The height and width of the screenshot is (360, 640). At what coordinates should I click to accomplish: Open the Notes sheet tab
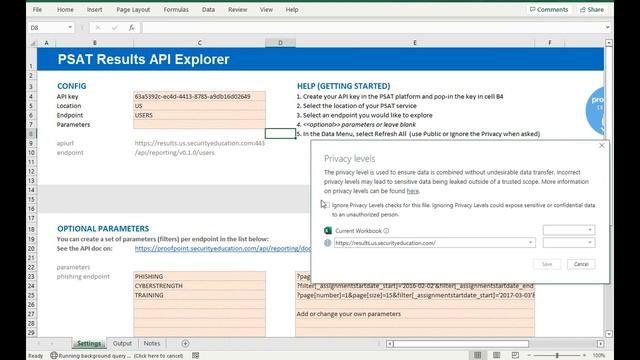tap(152, 343)
